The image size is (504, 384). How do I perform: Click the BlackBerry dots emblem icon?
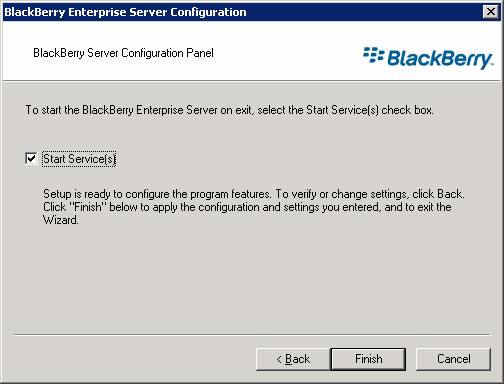coord(373,55)
